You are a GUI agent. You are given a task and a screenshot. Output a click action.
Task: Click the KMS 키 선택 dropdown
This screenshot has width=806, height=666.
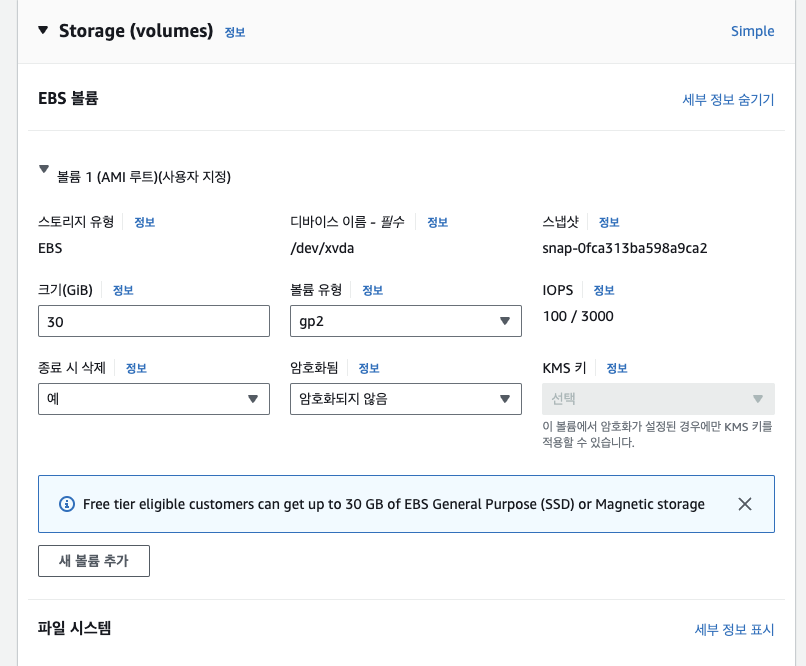[x=657, y=399]
